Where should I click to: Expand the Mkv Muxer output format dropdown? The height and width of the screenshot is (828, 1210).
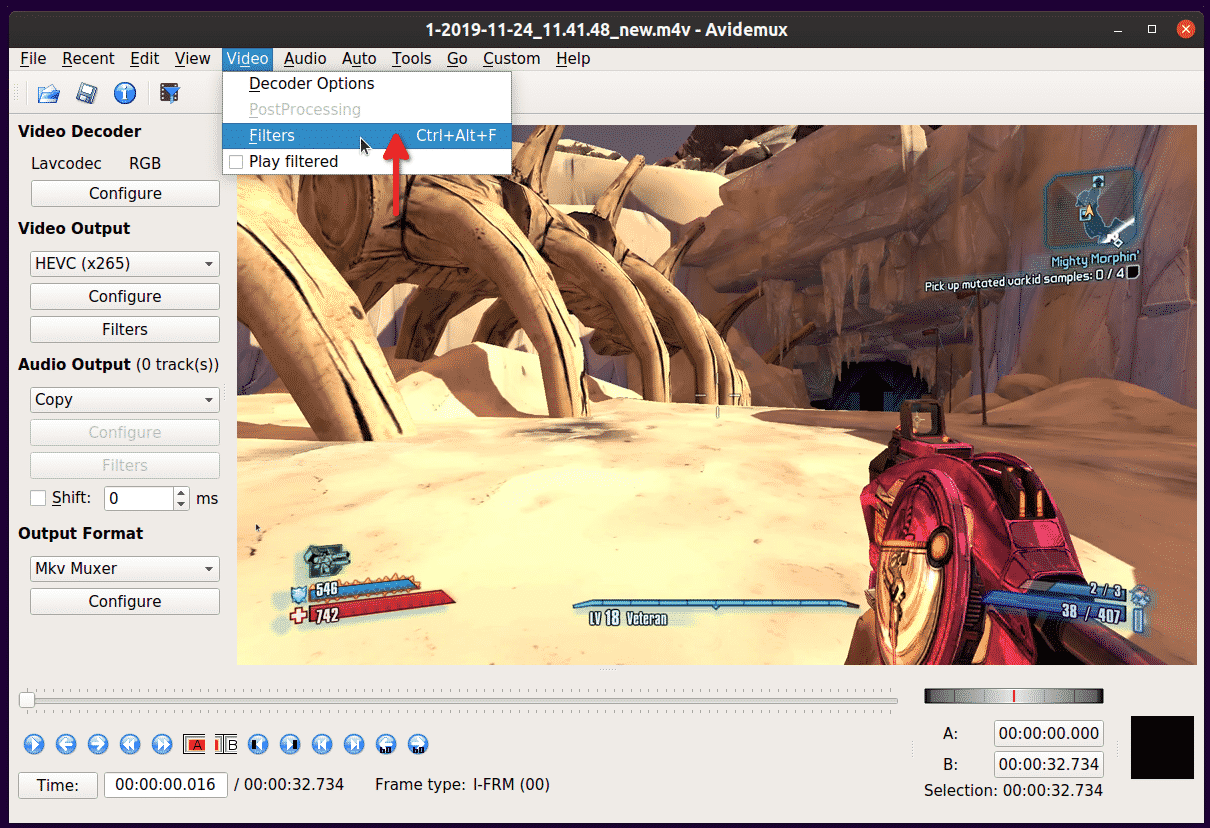pos(125,569)
